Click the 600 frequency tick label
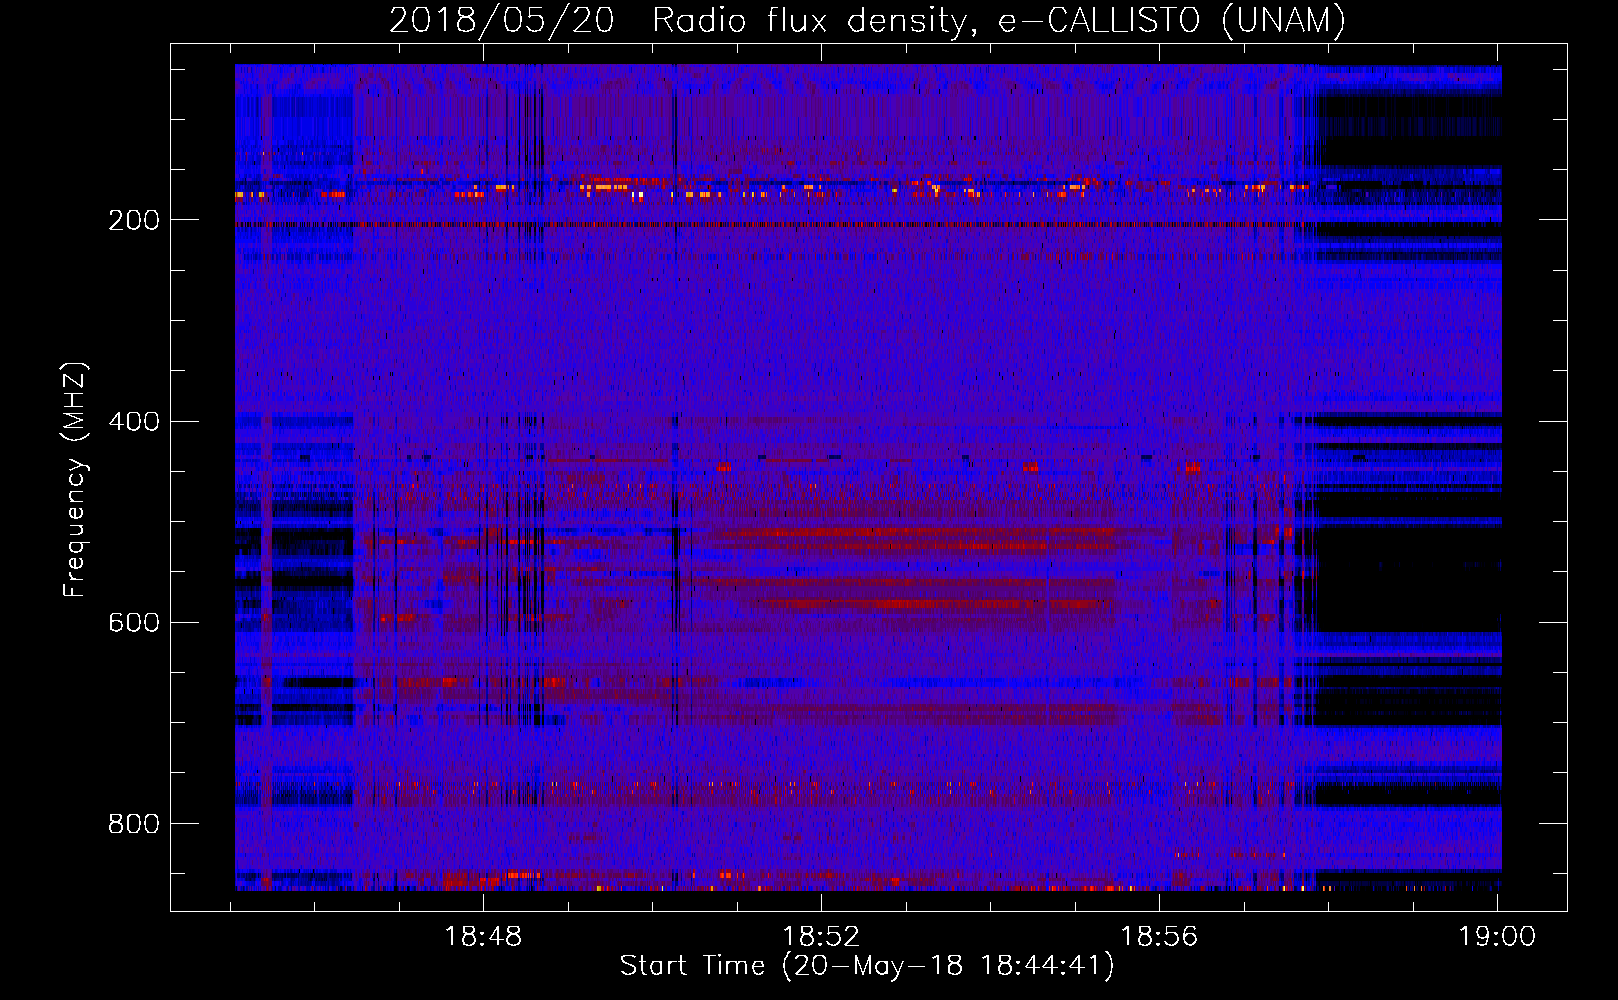The width and height of the screenshot is (1618, 1000). [133, 622]
